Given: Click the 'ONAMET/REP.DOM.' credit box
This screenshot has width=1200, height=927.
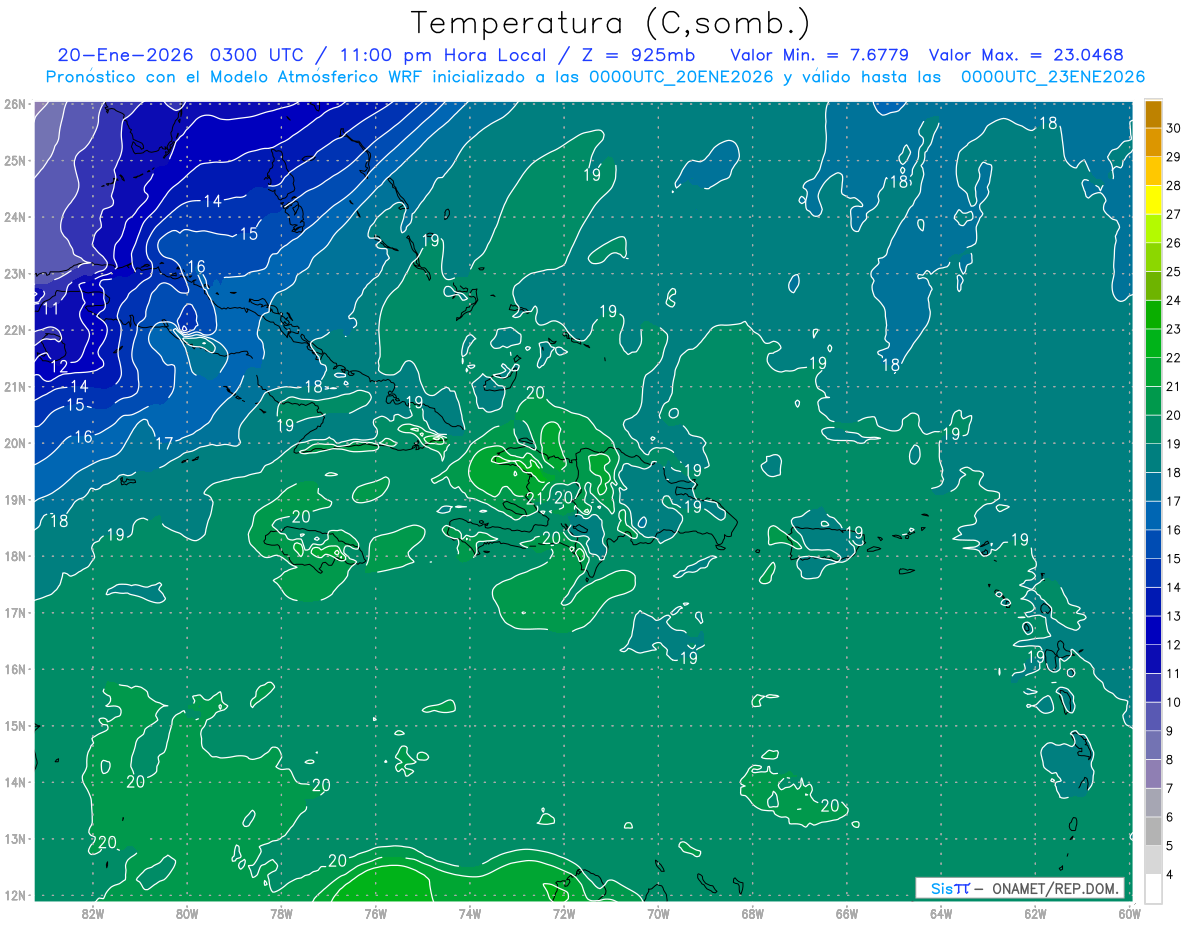Looking at the screenshot, I should pyautogui.click(x=1019, y=888).
